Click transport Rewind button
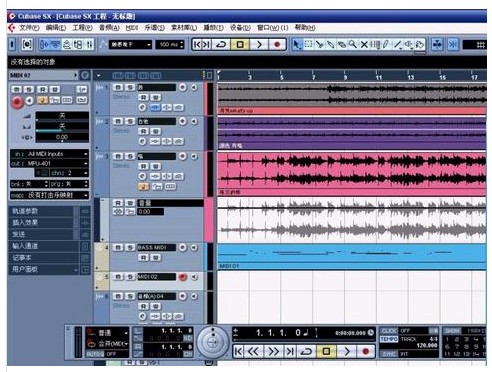492x372 pixels. (x=253, y=351)
